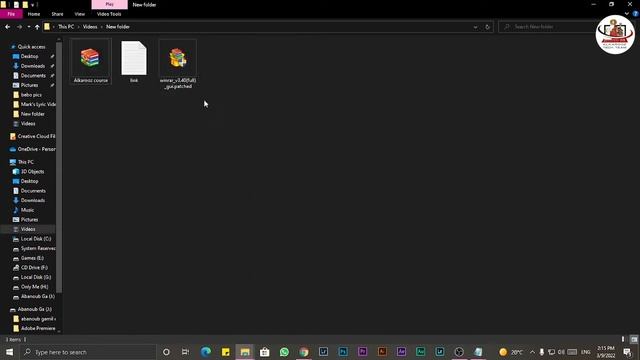
Task: Open the Video Tools ribbon tab
Action: pyautogui.click(x=109, y=14)
